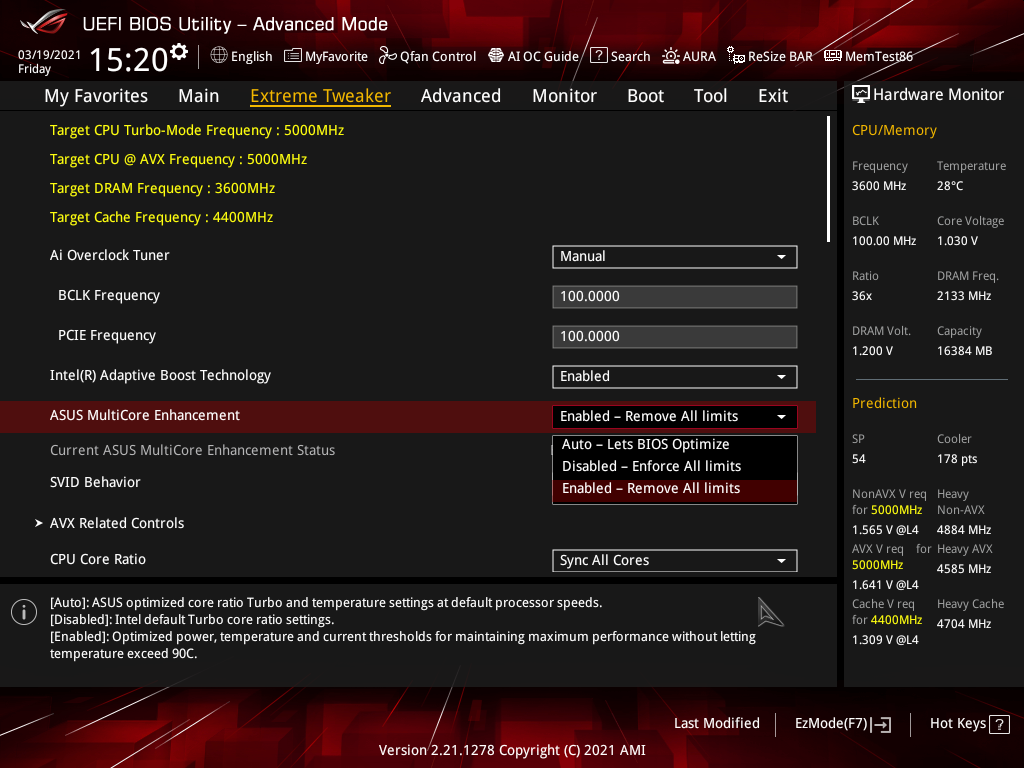This screenshot has width=1024, height=768.
Task: Click Current ASUS MultiCore Enhancement Status row
Action: pos(193,450)
